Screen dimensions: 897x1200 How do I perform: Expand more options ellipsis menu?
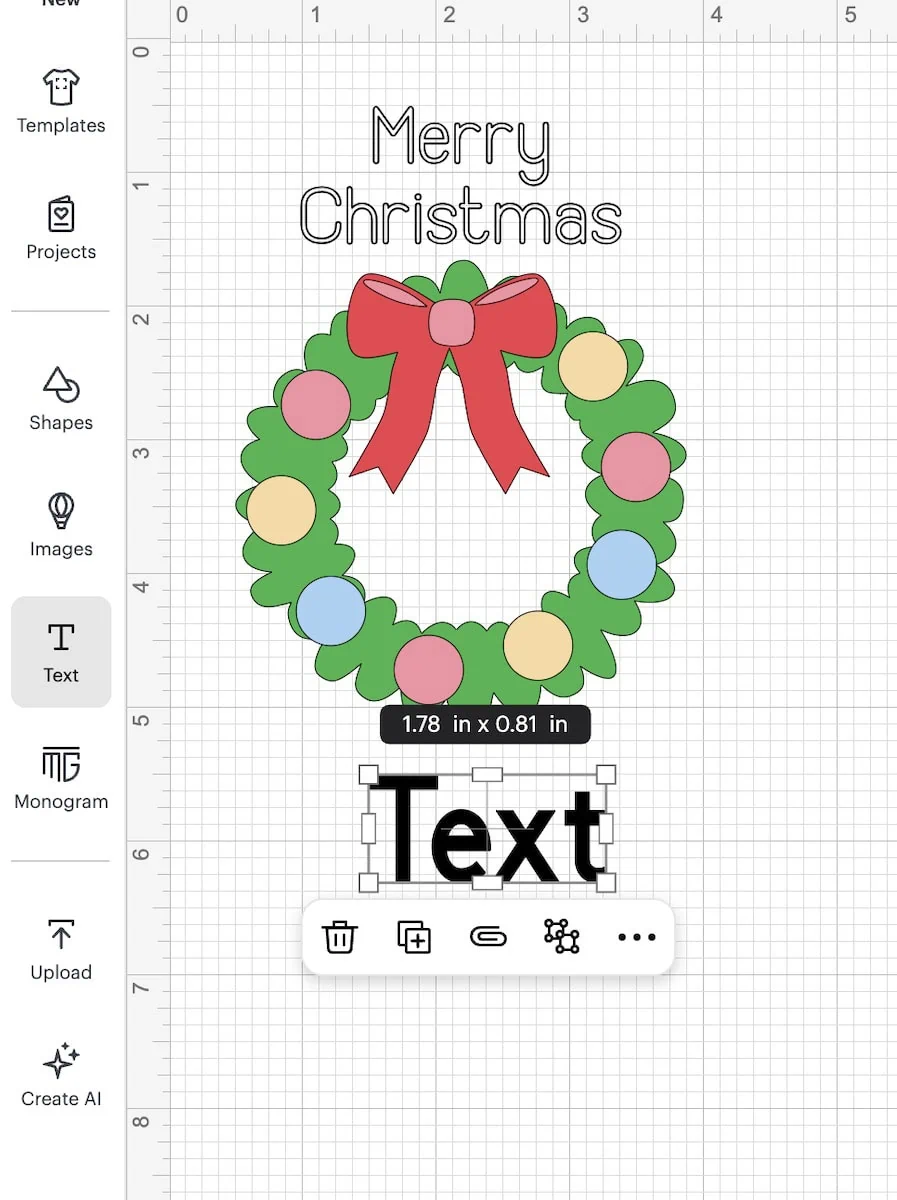click(x=636, y=937)
